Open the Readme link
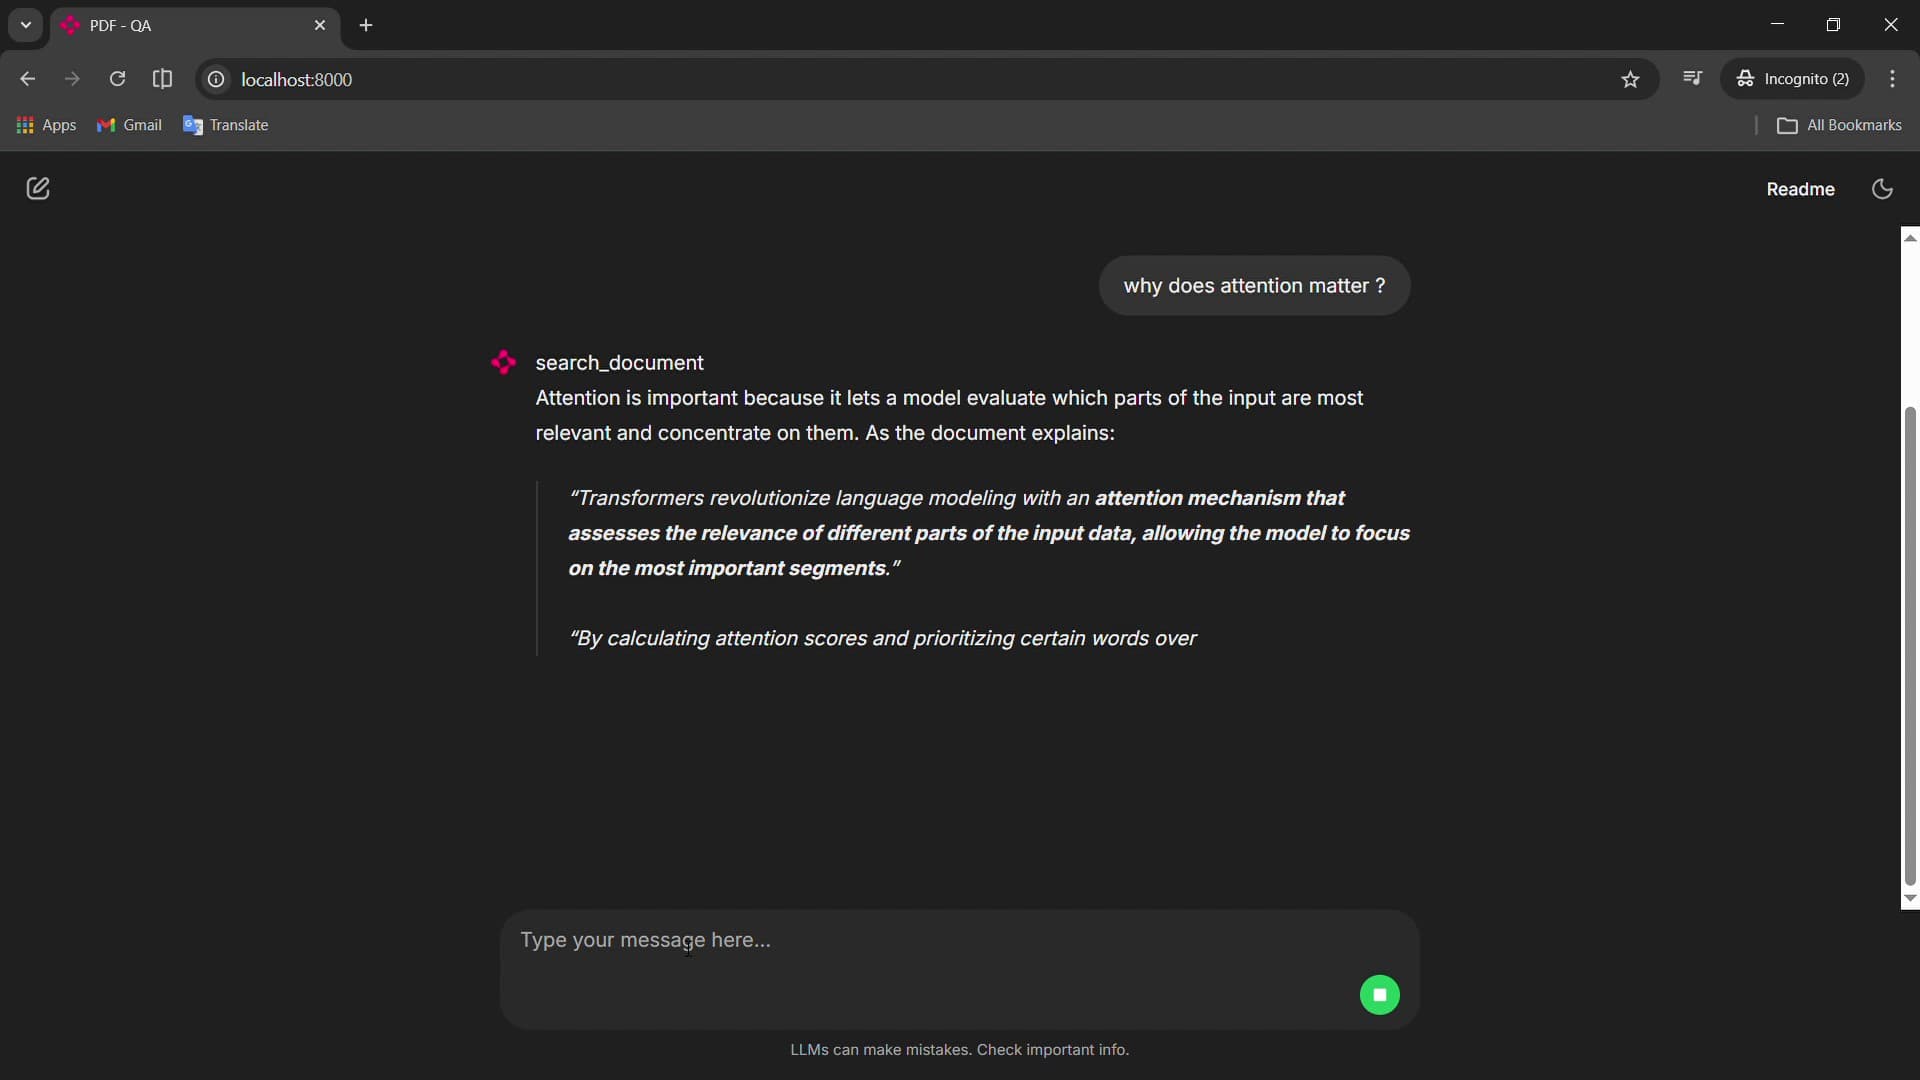This screenshot has height=1080, width=1920. coord(1800,189)
